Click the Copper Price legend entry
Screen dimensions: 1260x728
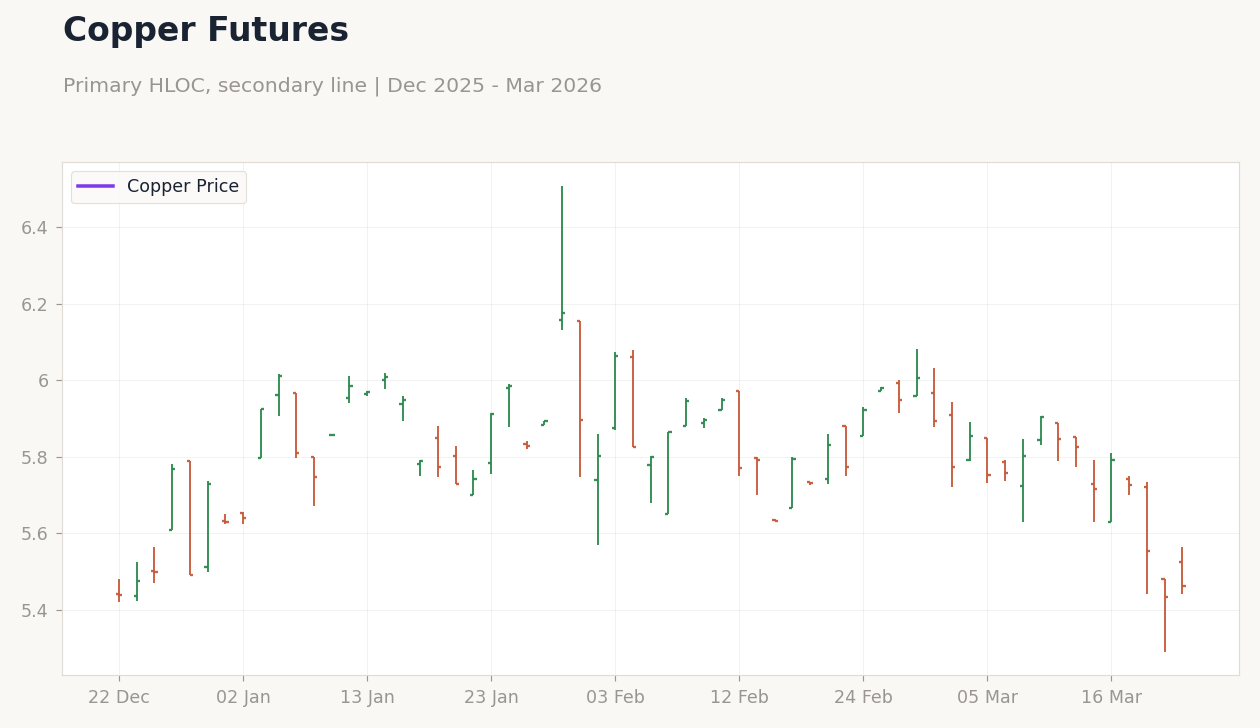click(158, 187)
